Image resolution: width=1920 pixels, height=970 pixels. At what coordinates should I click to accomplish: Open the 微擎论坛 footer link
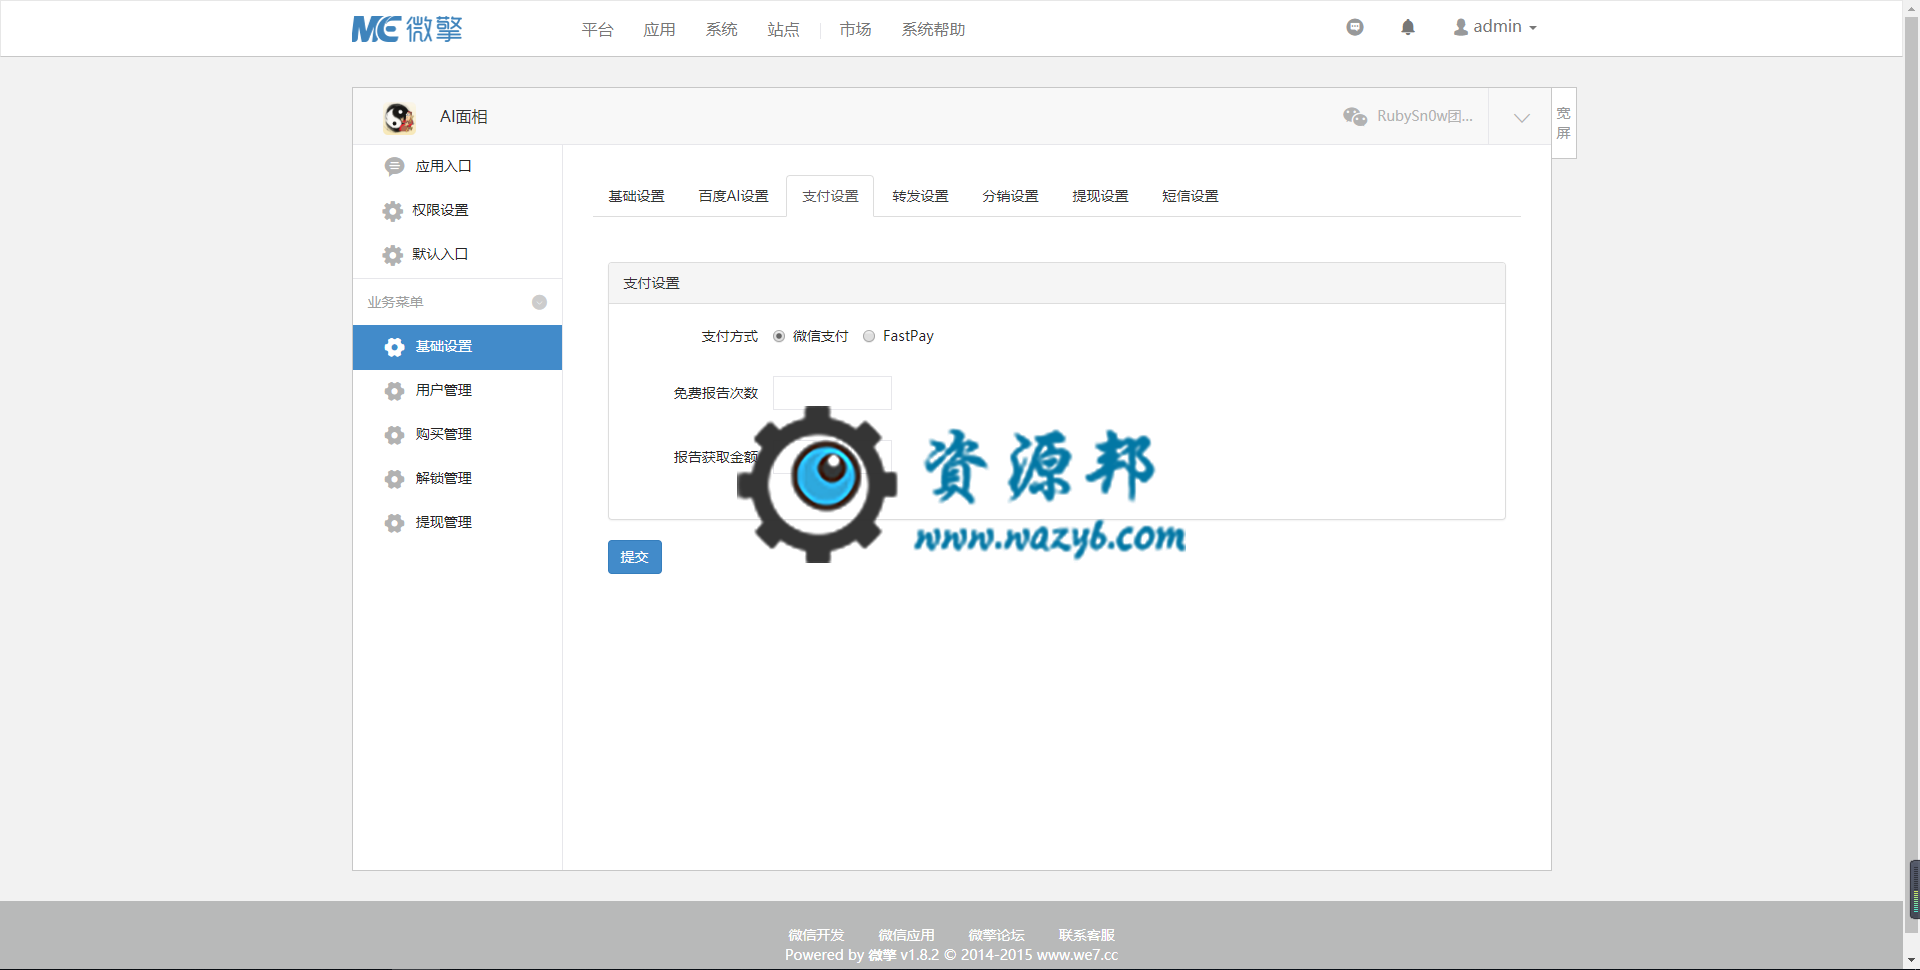coord(997,935)
